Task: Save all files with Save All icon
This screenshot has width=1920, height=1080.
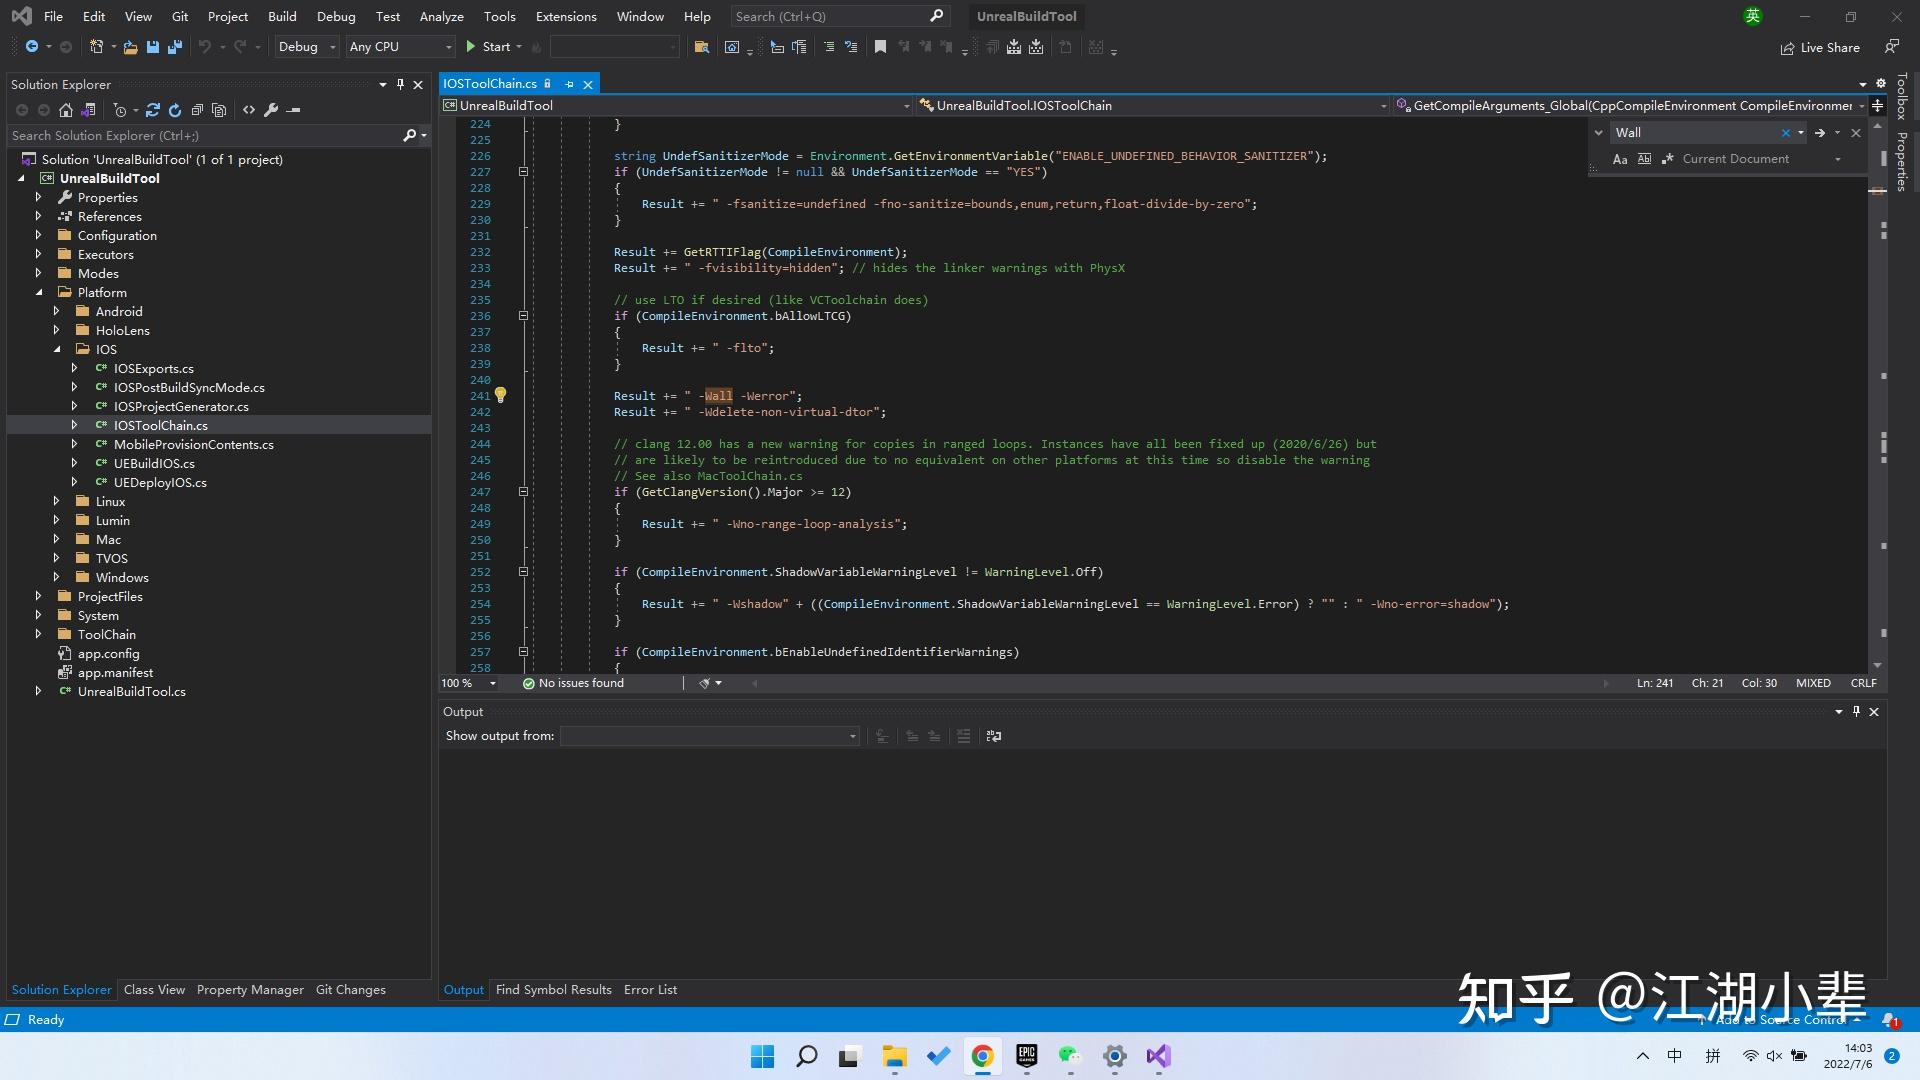Action: 175,47
